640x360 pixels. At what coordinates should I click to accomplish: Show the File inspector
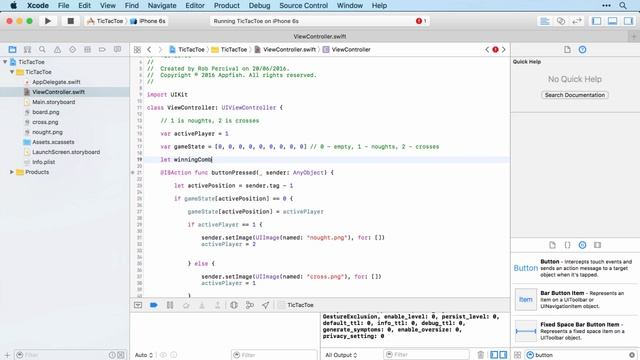[567, 49]
